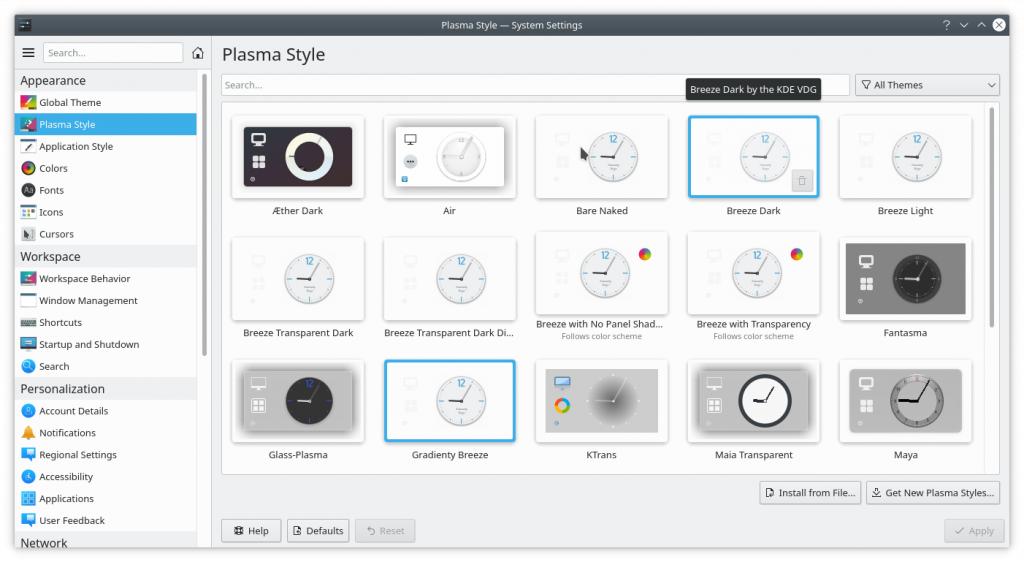Image resolution: width=1024 pixels, height=562 pixels.
Task: Select the Fantasma theme thumbnail
Action: coord(905,278)
